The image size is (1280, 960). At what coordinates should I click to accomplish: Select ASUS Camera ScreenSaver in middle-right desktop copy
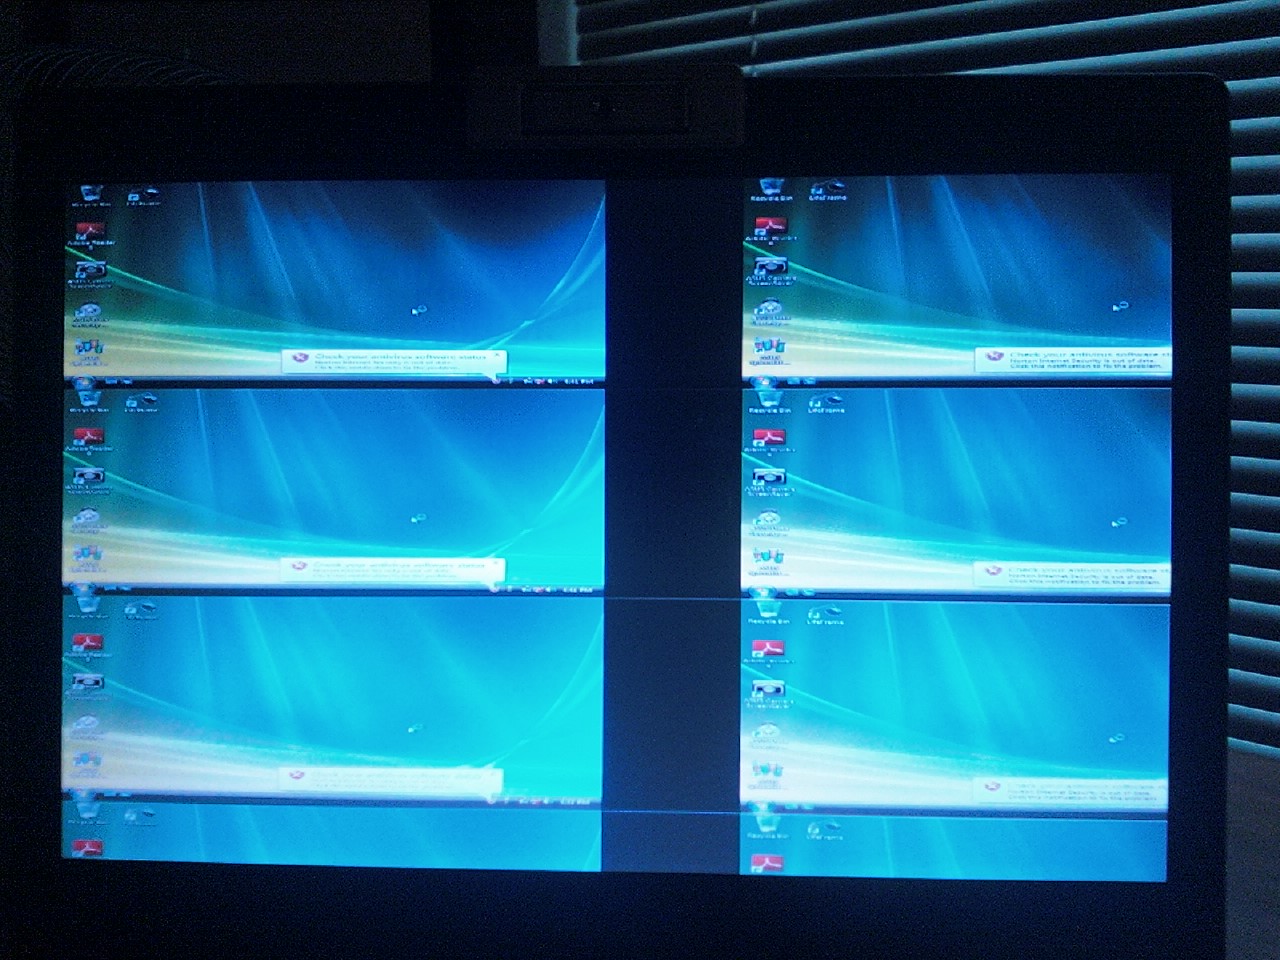tap(771, 481)
